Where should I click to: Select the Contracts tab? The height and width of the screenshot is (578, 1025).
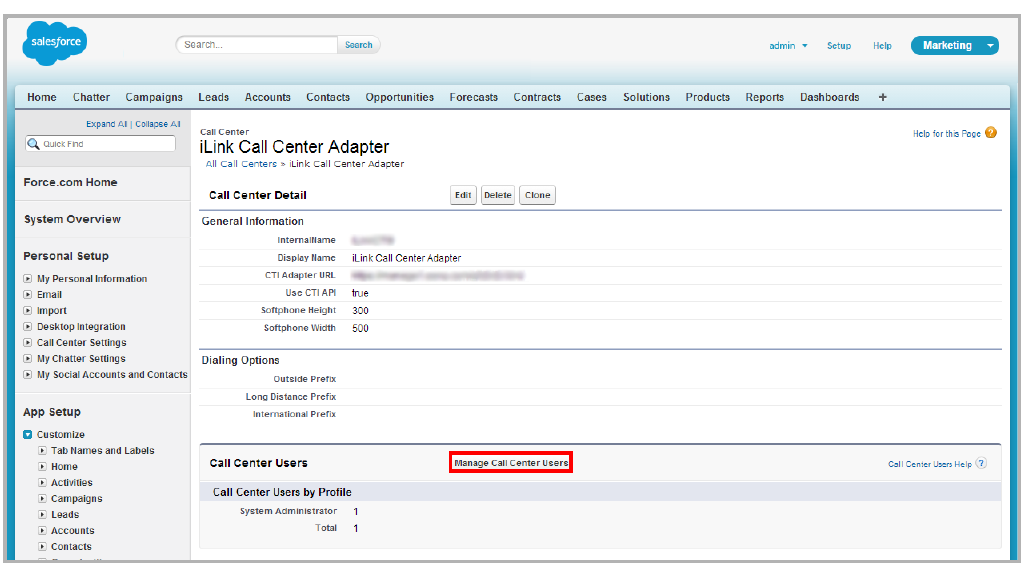point(537,97)
